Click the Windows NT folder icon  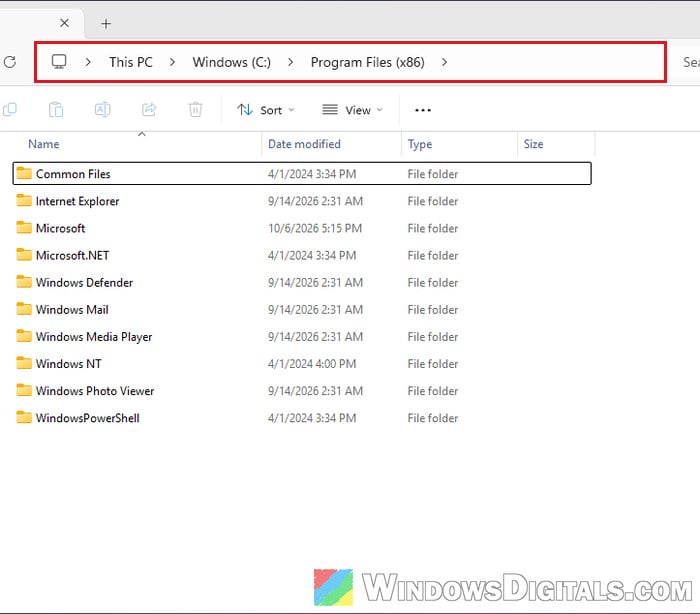24,363
